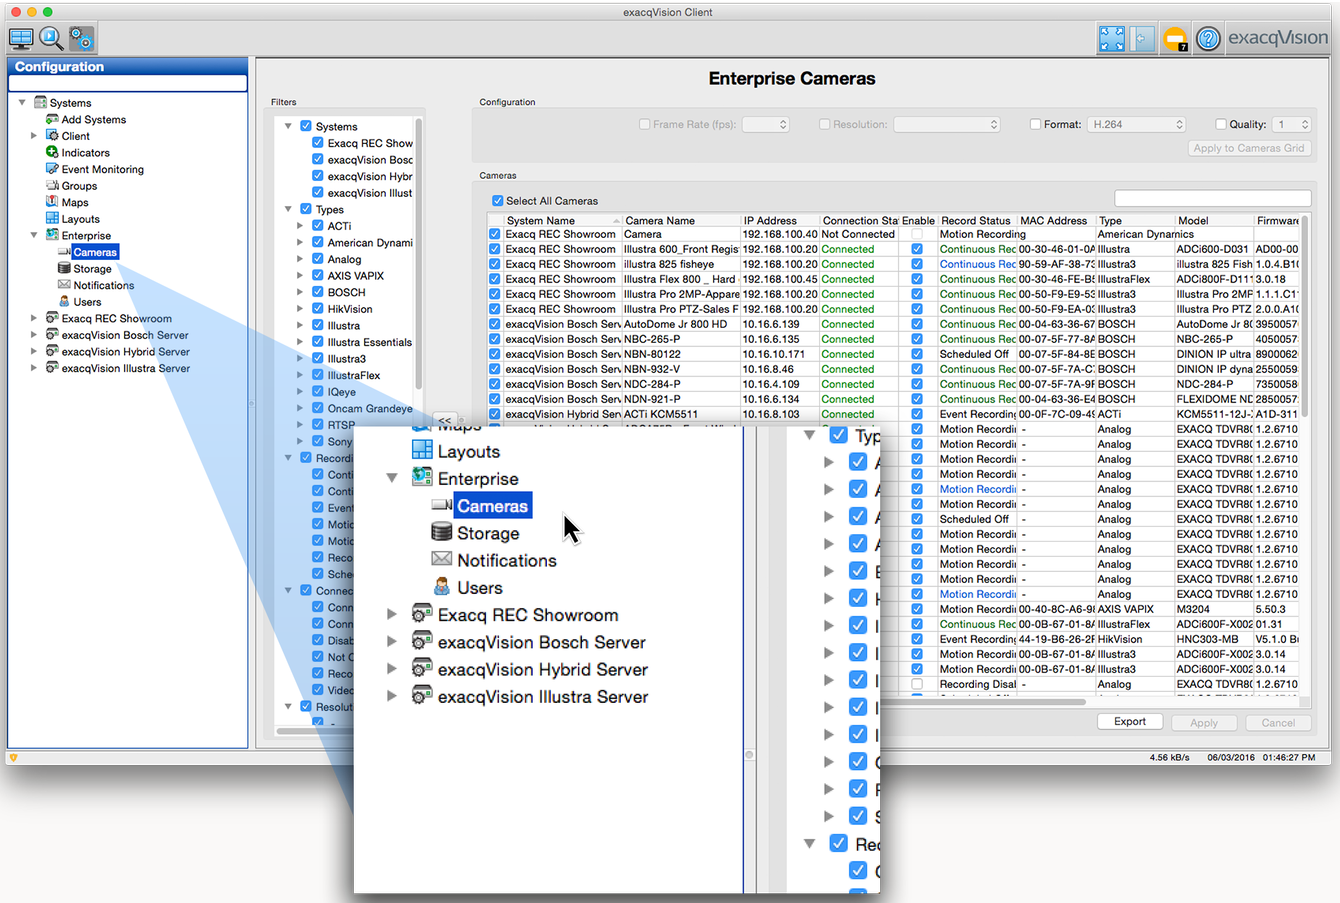Collapse the Enterprise tree node
1340x903 pixels.
point(34,235)
